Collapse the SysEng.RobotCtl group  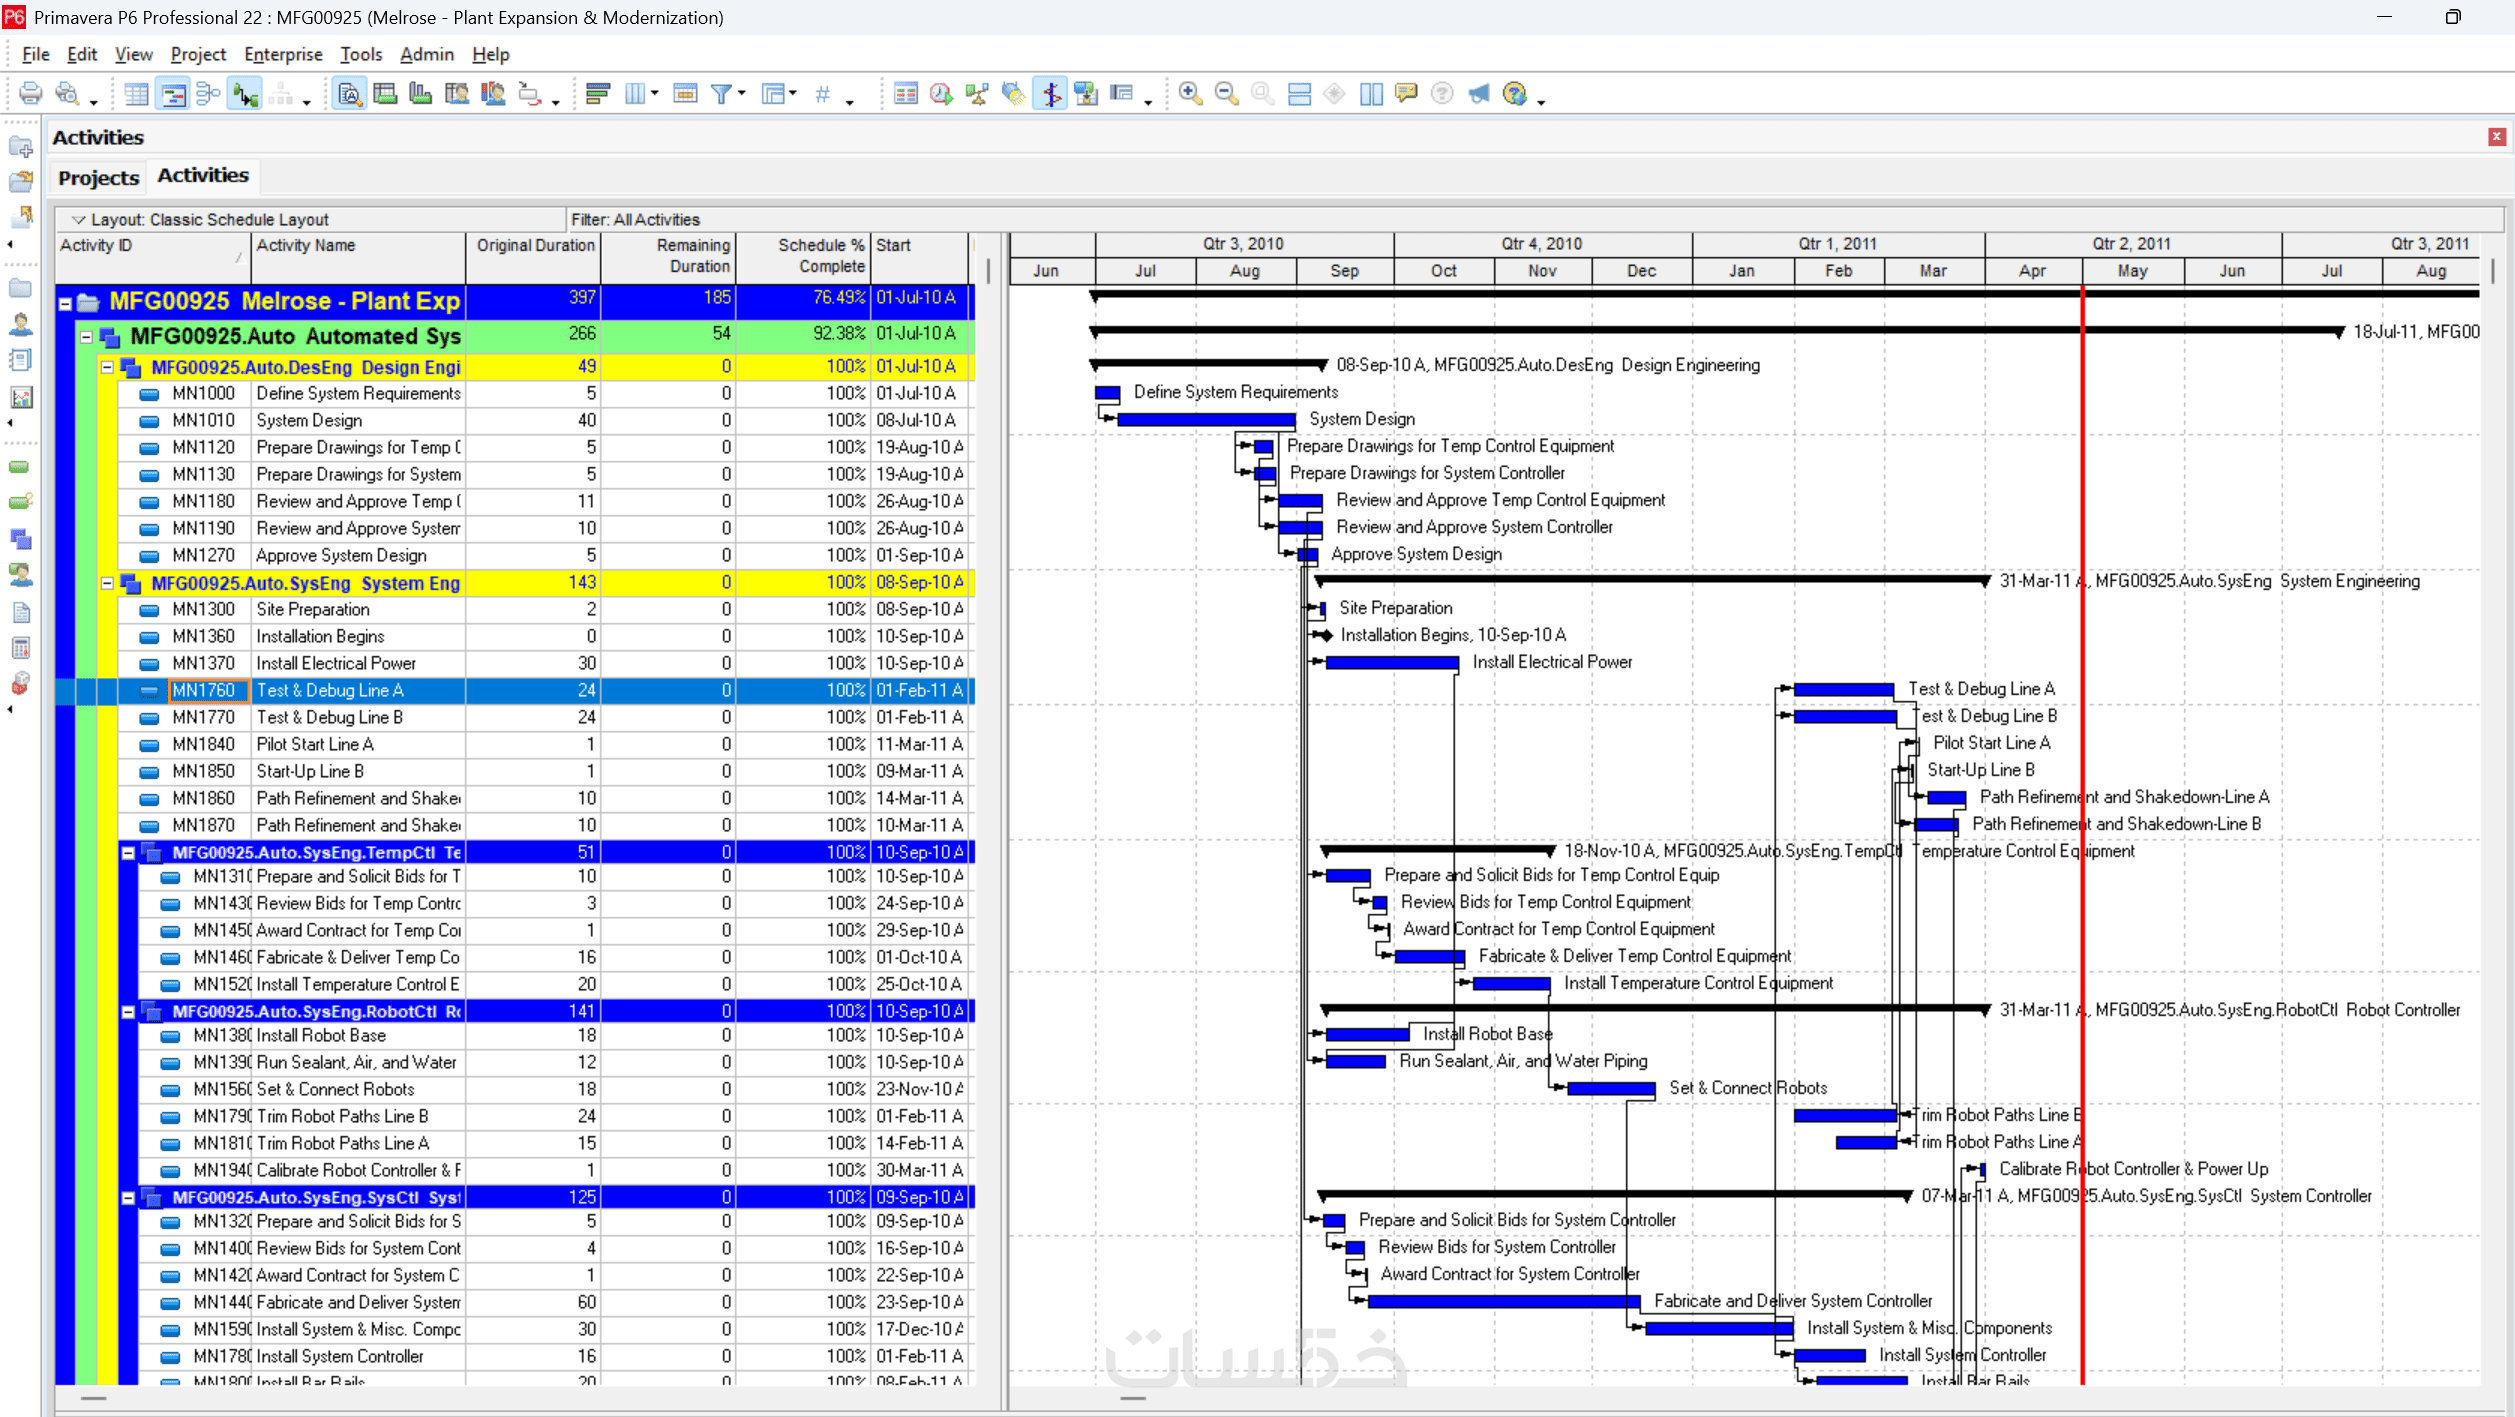click(128, 1012)
